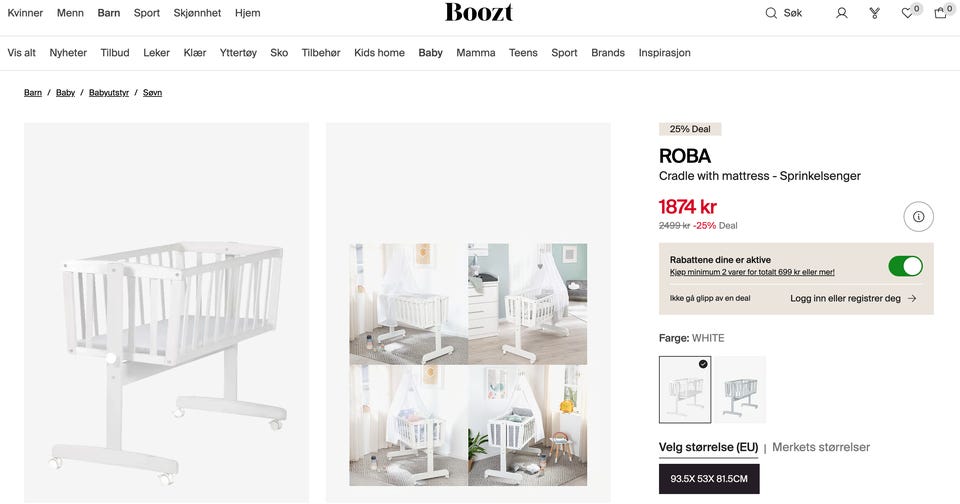The image size is (960, 504).
Task: Switch to Velg størrelse (EU) tab
Action: [708, 447]
